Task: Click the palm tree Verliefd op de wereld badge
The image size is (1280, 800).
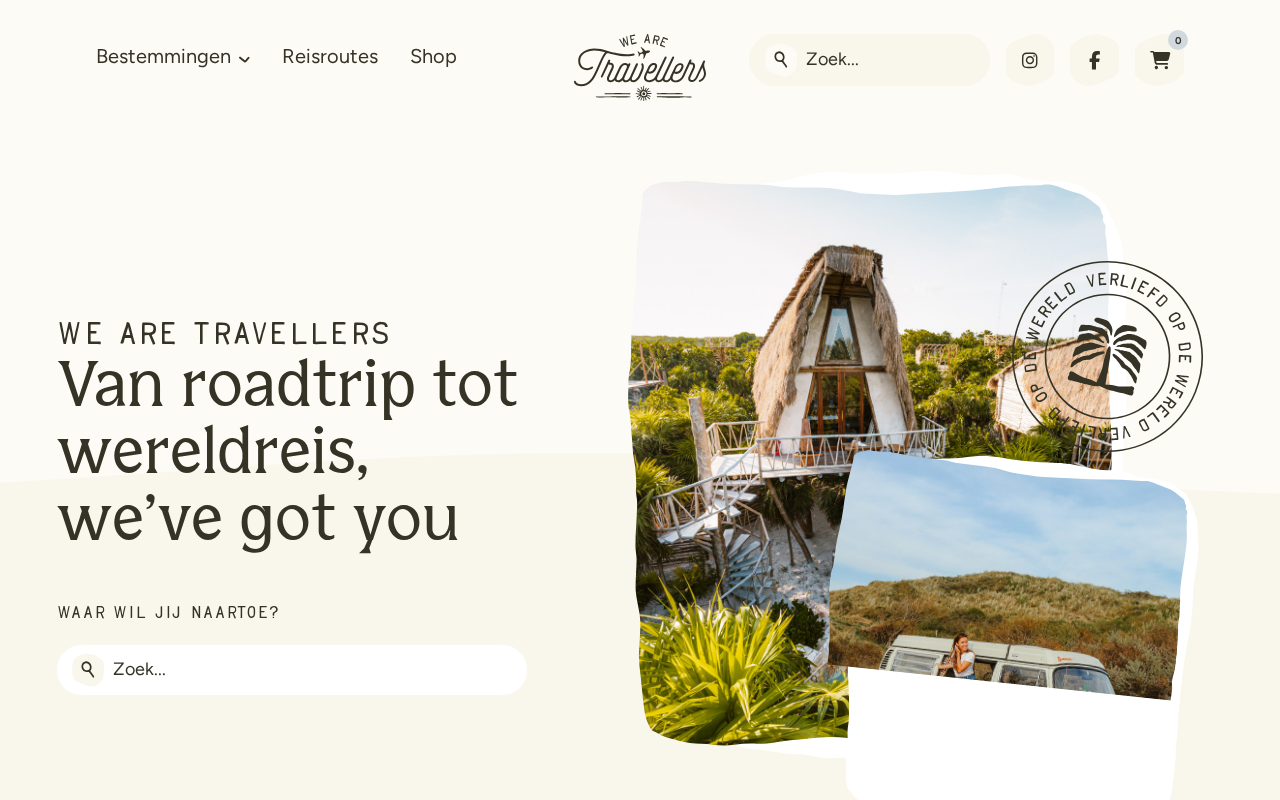Action: pyautogui.click(x=1108, y=356)
